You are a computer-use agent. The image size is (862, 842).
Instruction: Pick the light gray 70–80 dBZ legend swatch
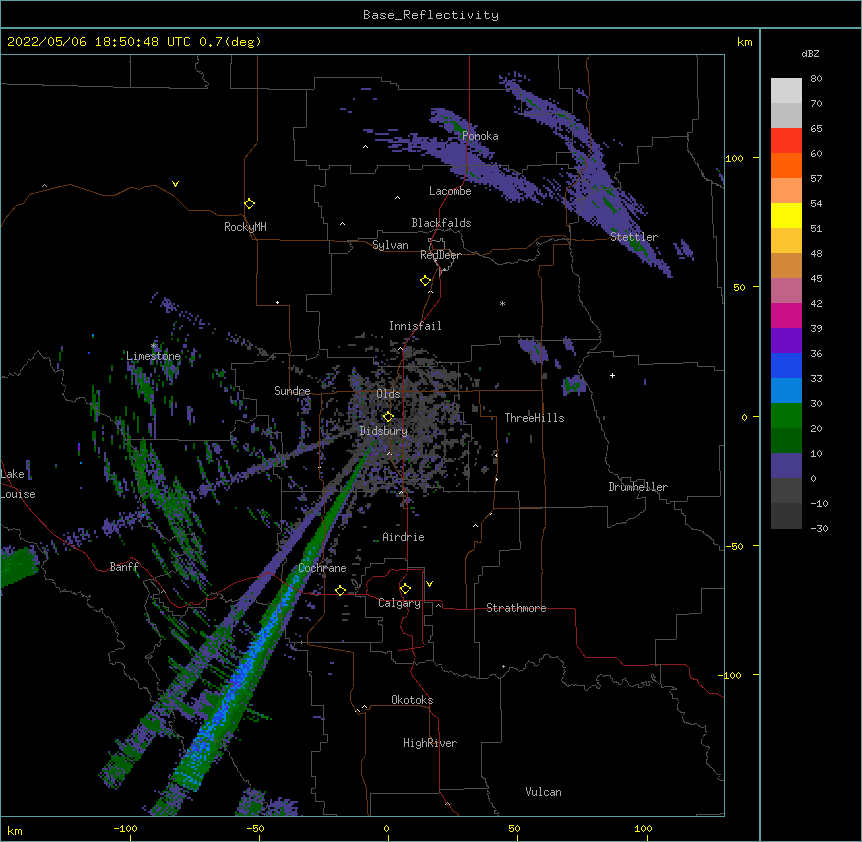coord(786,91)
